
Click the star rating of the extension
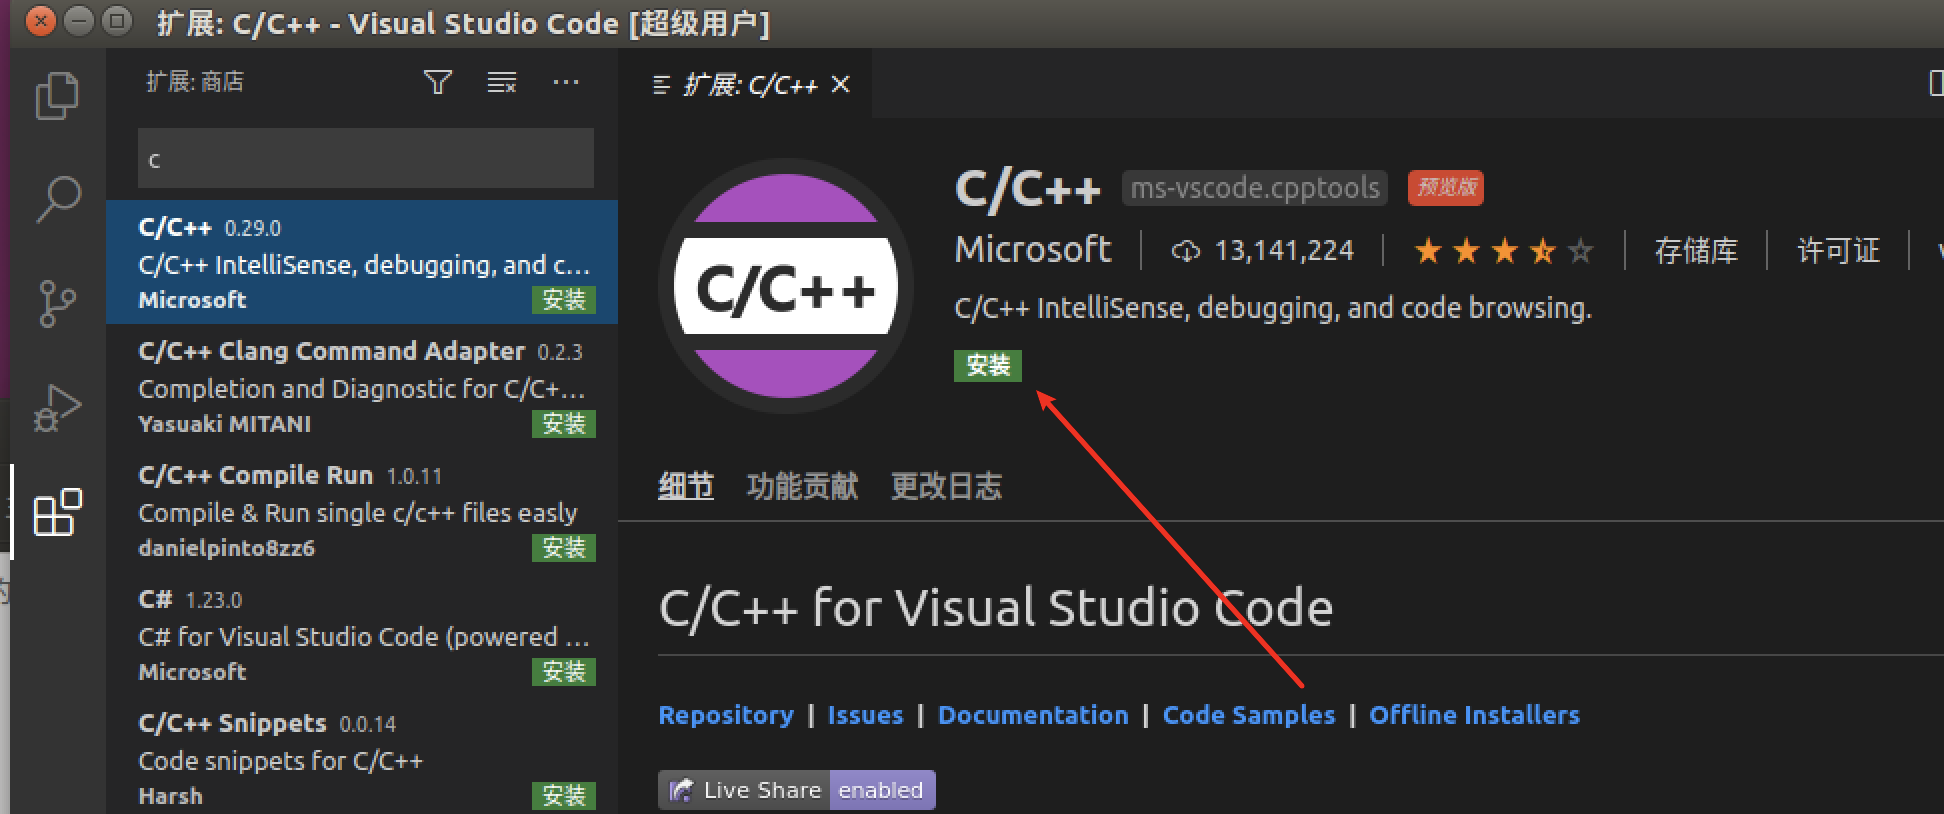coord(1503,250)
